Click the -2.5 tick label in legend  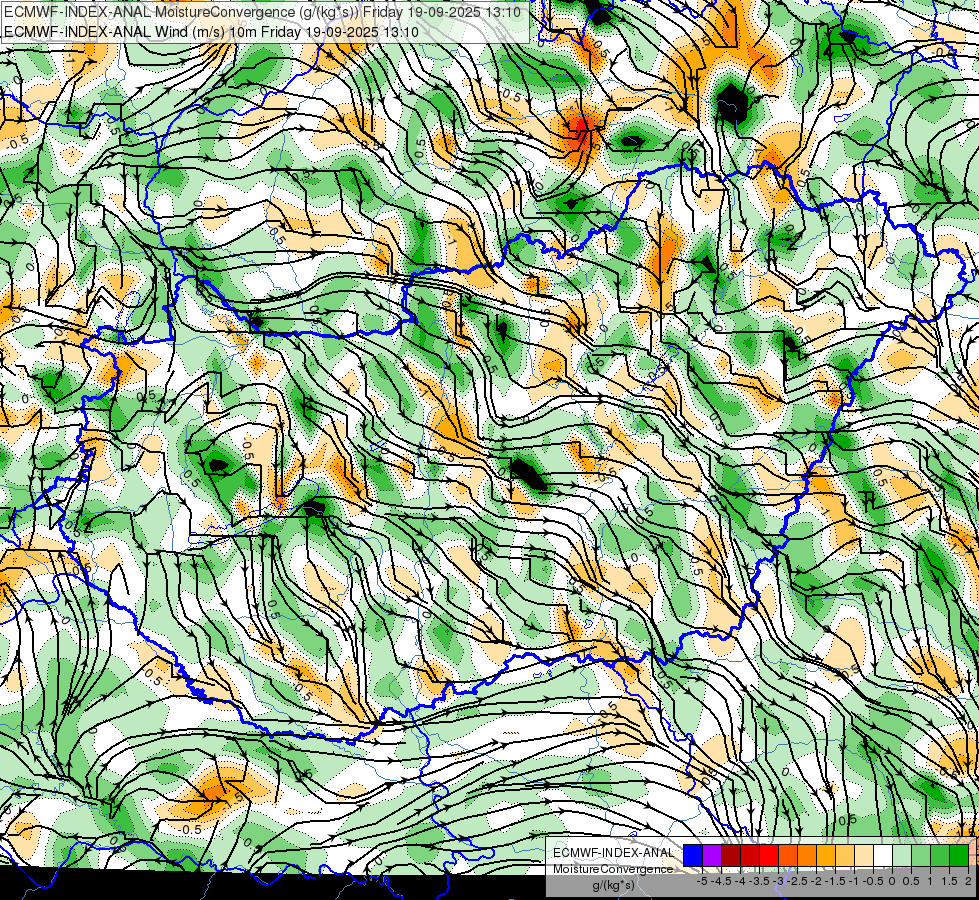(795, 881)
